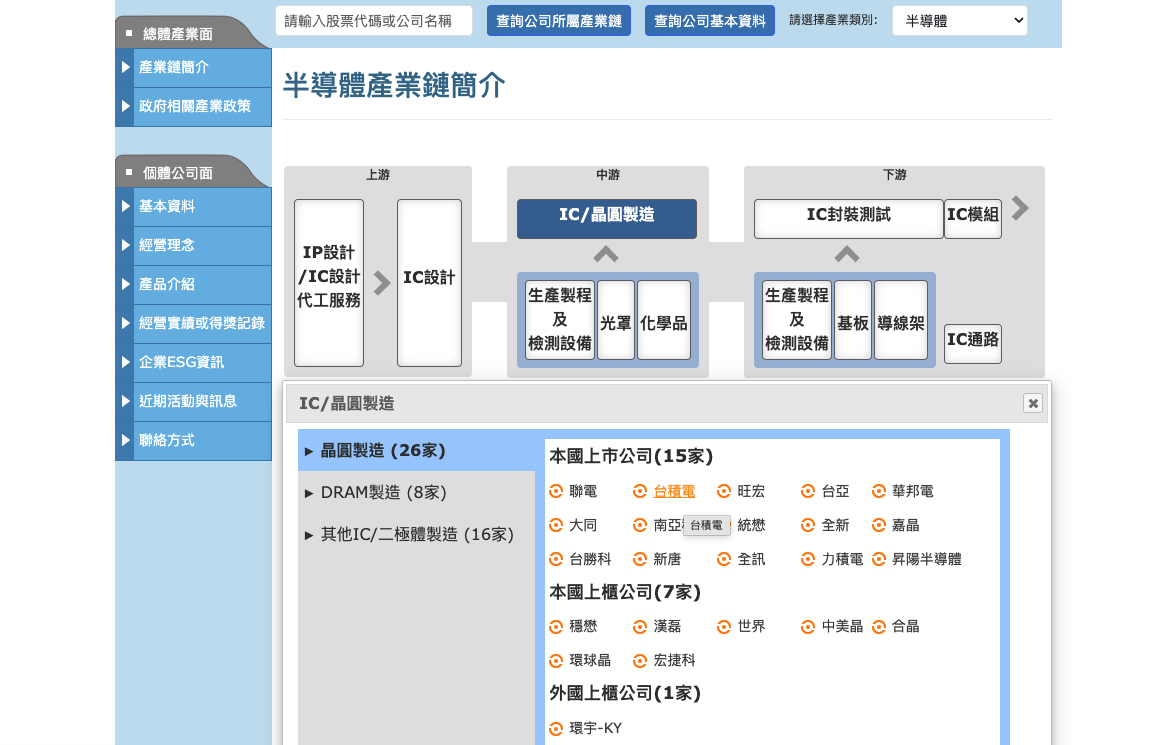Expand 其他IC/二極體製造 (16家) category

[x=416, y=534]
